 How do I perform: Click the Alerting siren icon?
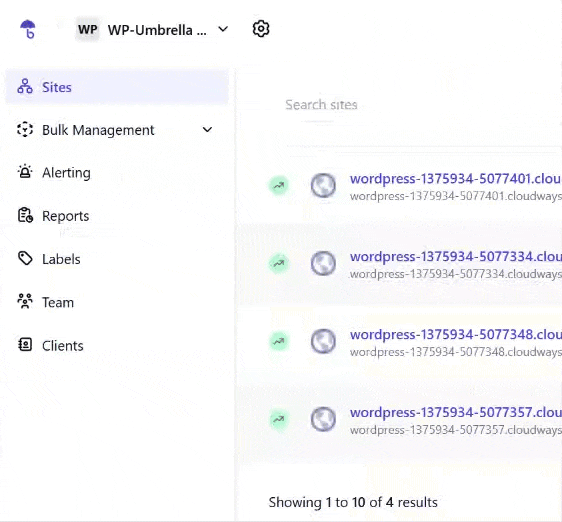(x=25, y=172)
